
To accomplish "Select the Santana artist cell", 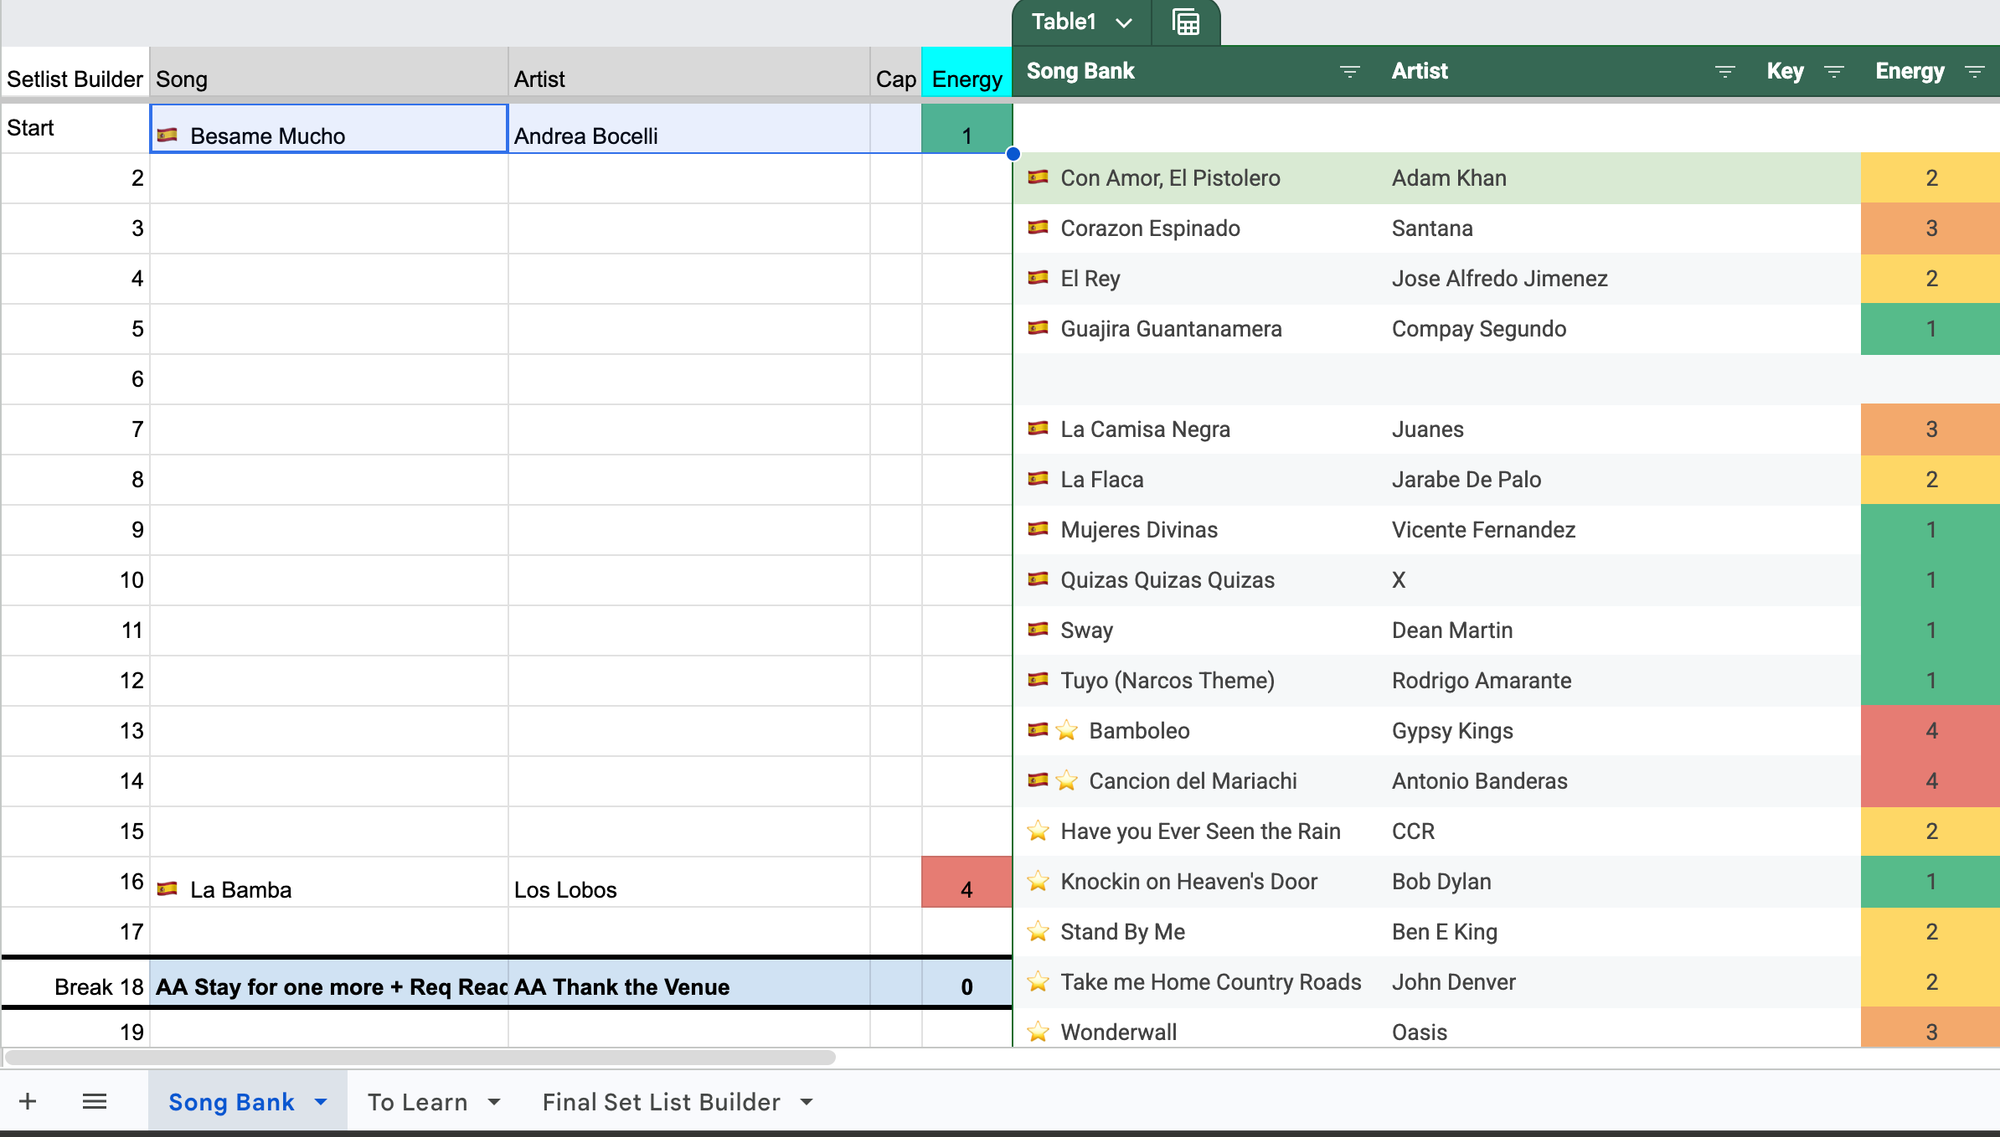I will (x=1568, y=229).
